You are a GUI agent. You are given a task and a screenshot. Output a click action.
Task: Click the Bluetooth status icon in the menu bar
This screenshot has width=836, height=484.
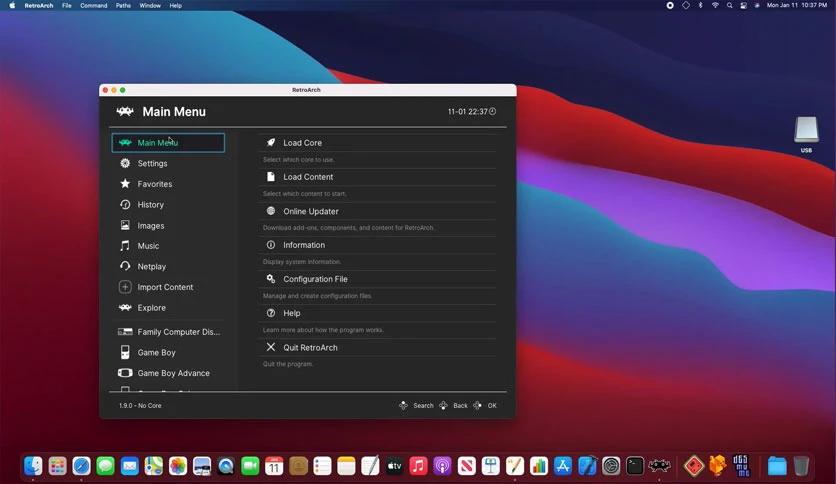(x=701, y=5)
